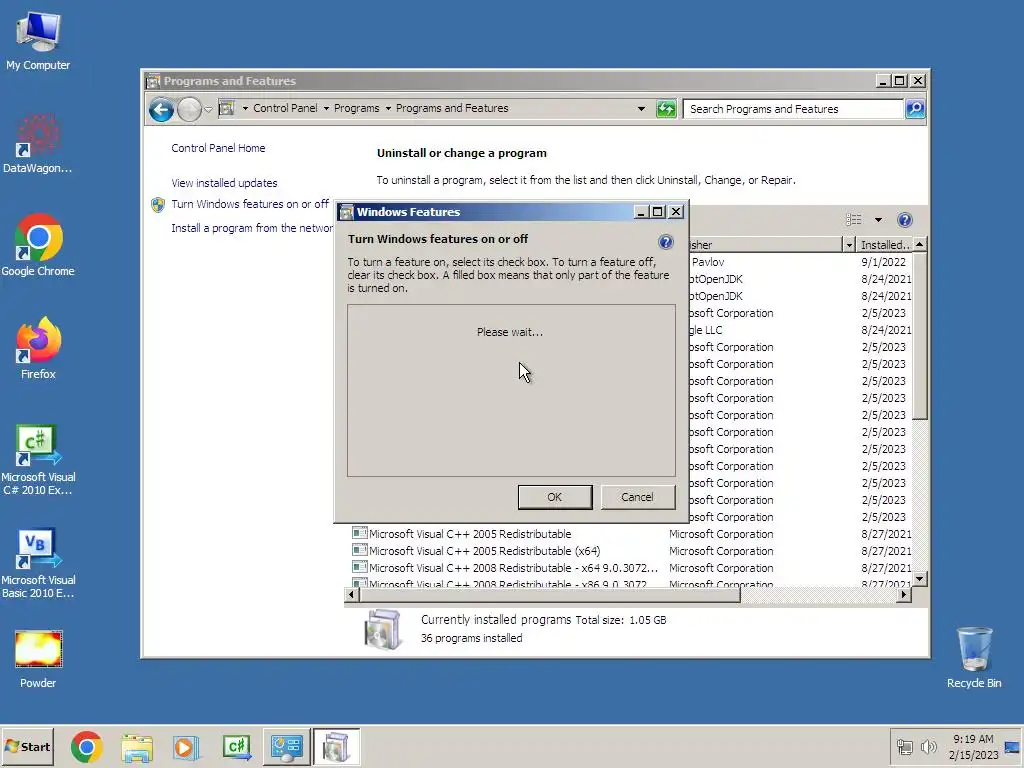The image size is (1024, 768).
Task: Open the Publisher column filter dropdown
Action: tap(849, 245)
